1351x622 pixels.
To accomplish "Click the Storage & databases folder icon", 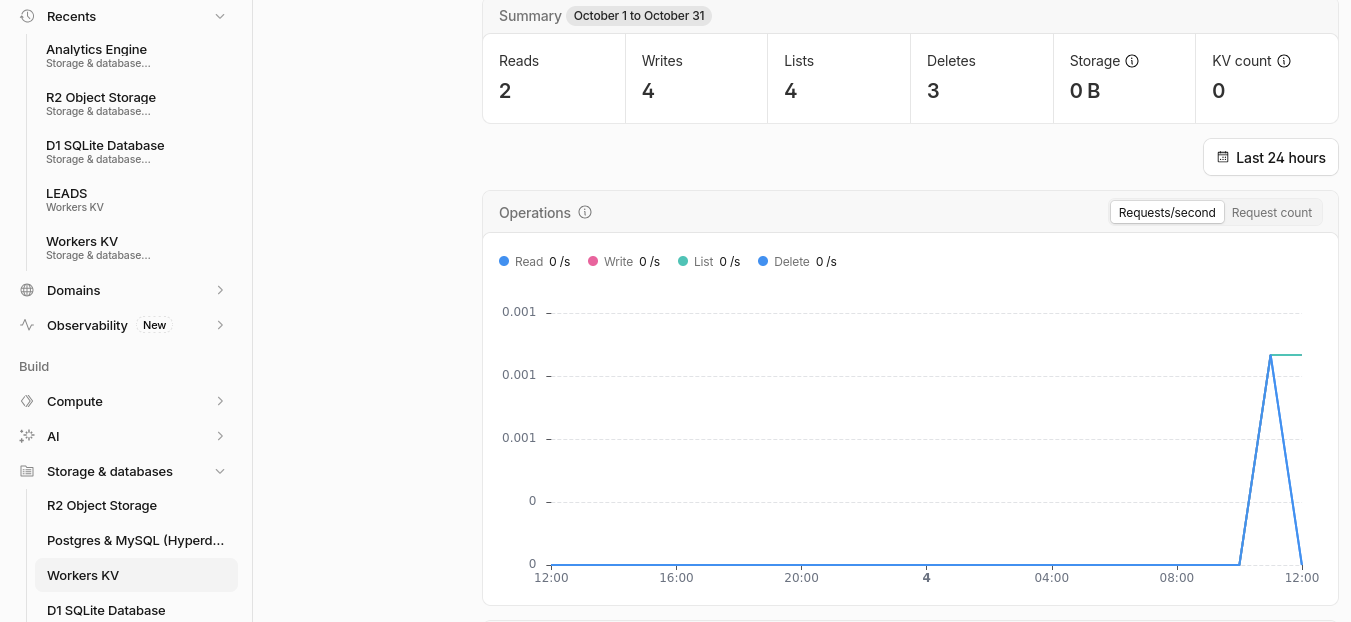I will tap(27, 471).
